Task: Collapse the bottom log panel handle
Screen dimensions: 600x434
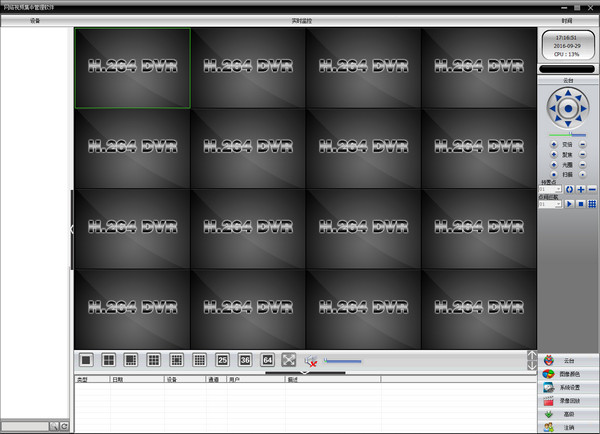Action: point(305,372)
